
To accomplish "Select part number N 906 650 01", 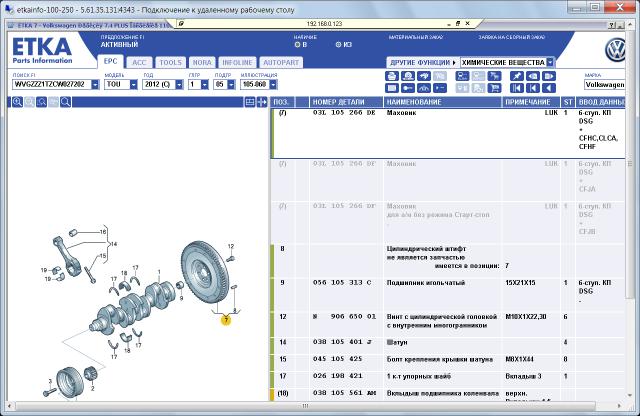I will coord(344,317).
